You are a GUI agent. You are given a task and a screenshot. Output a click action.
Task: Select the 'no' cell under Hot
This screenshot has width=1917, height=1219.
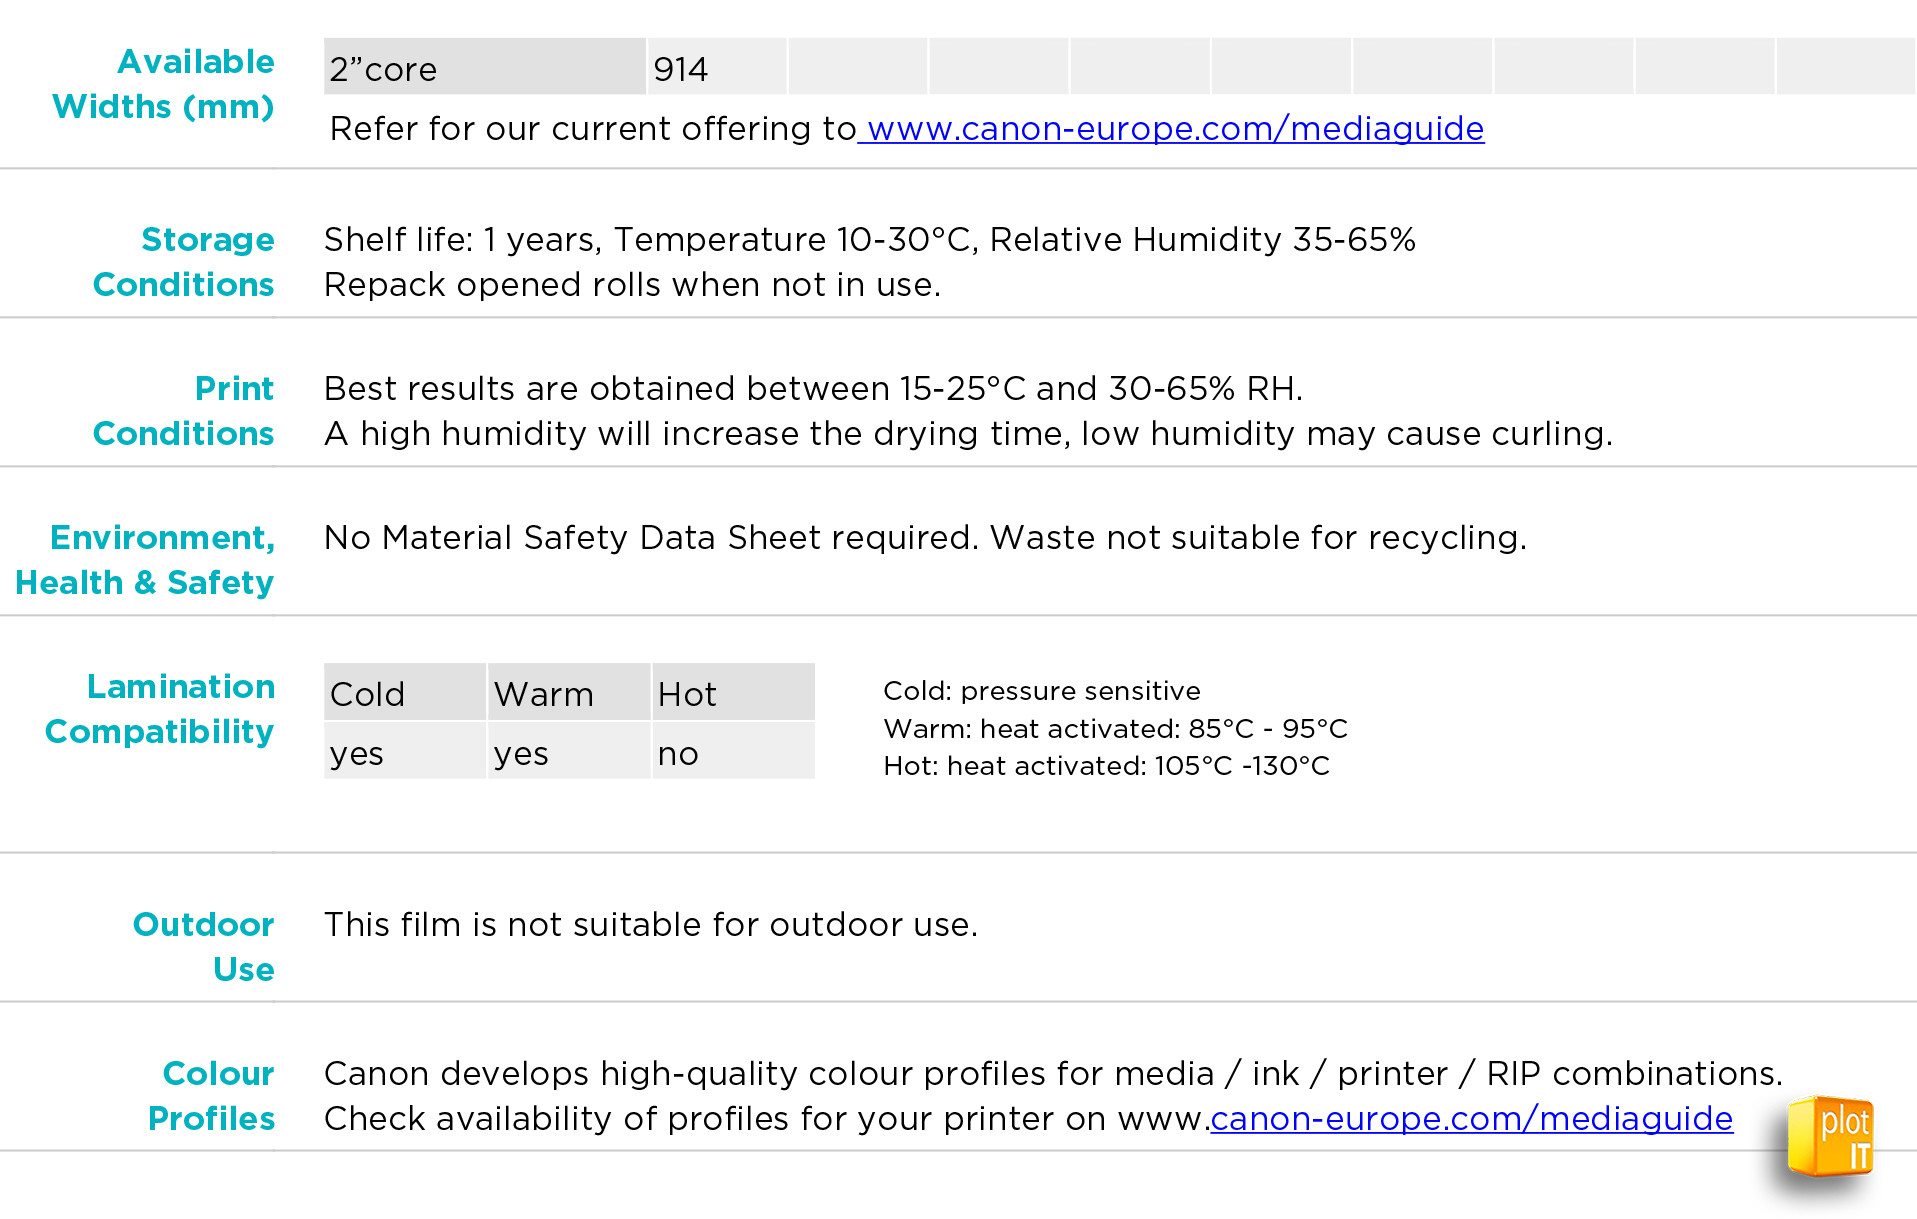click(733, 751)
